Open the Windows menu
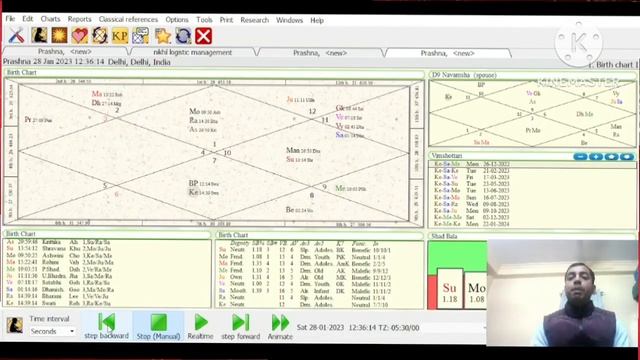 click(x=289, y=20)
